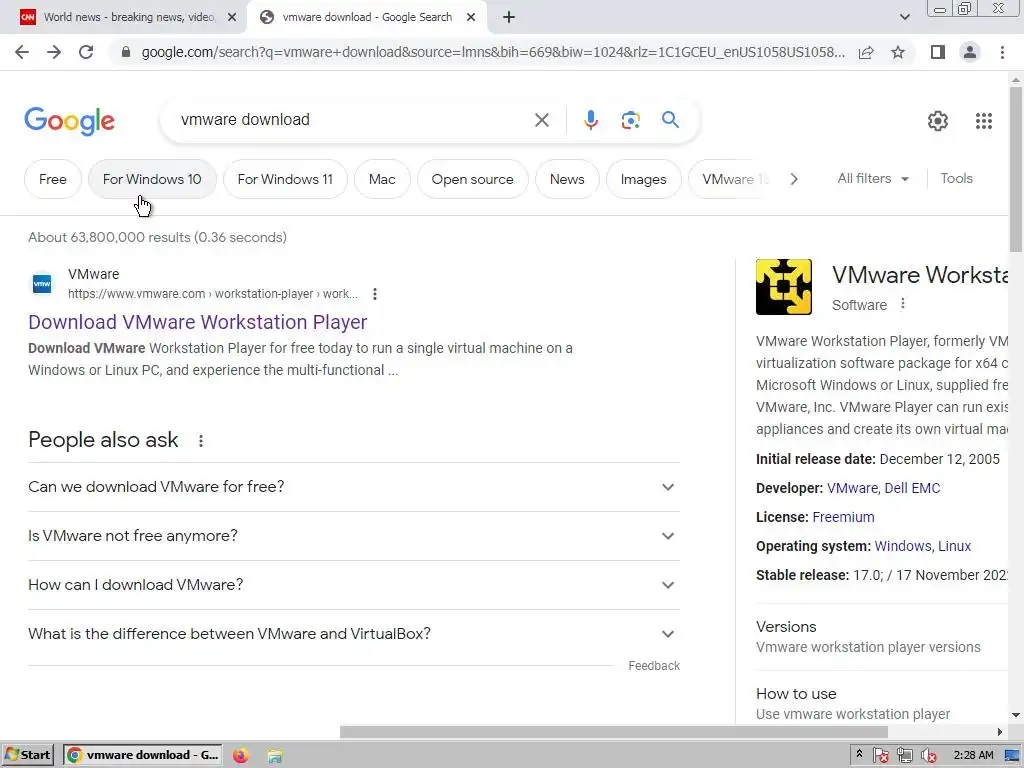Open Chrome profile avatar
The image size is (1024, 768).
(970, 52)
